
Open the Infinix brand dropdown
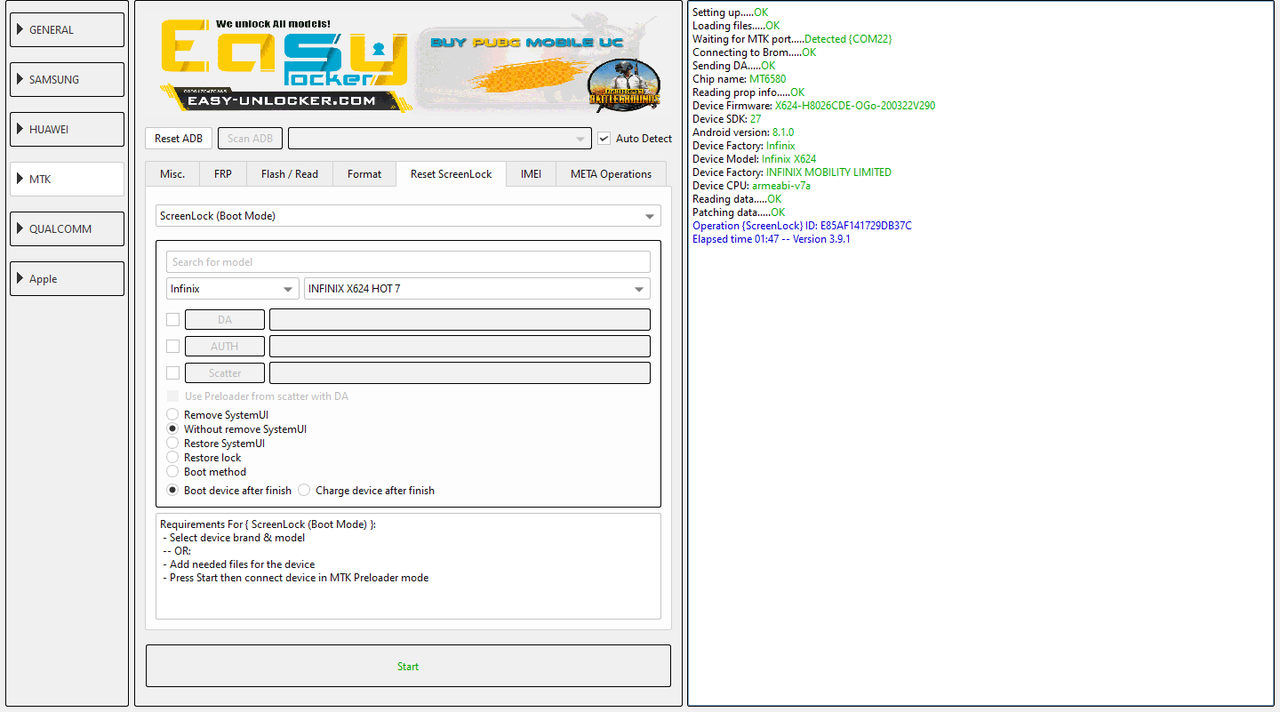pos(232,289)
